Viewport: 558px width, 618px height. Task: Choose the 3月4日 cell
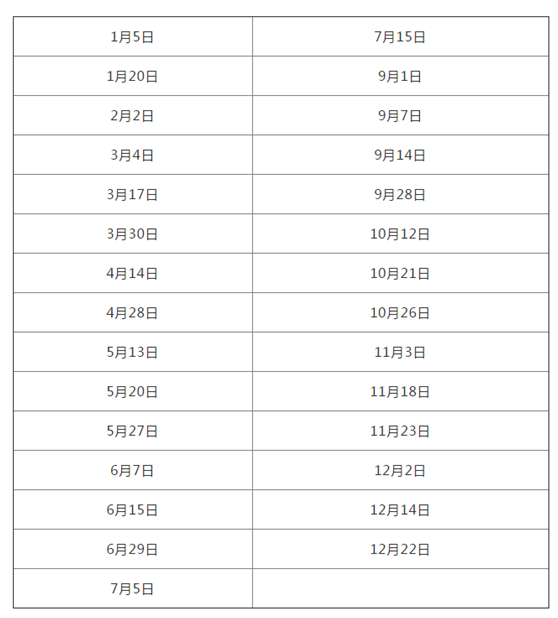(x=133, y=155)
